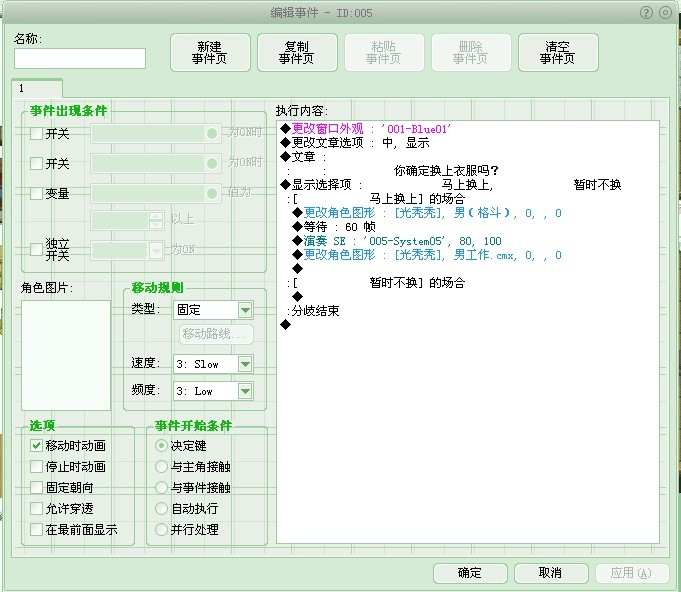This screenshot has width=681, height=592.
Task: Select the 自动执行 radio button
Action: pos(161,508)
